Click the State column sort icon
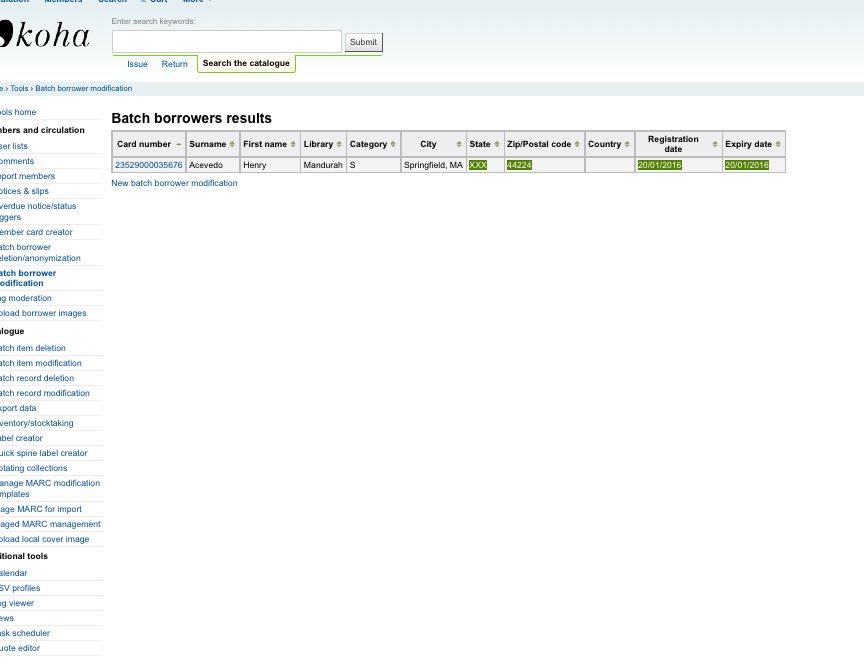The height and width of the screenshot is (664, 864). coord(497,144)
